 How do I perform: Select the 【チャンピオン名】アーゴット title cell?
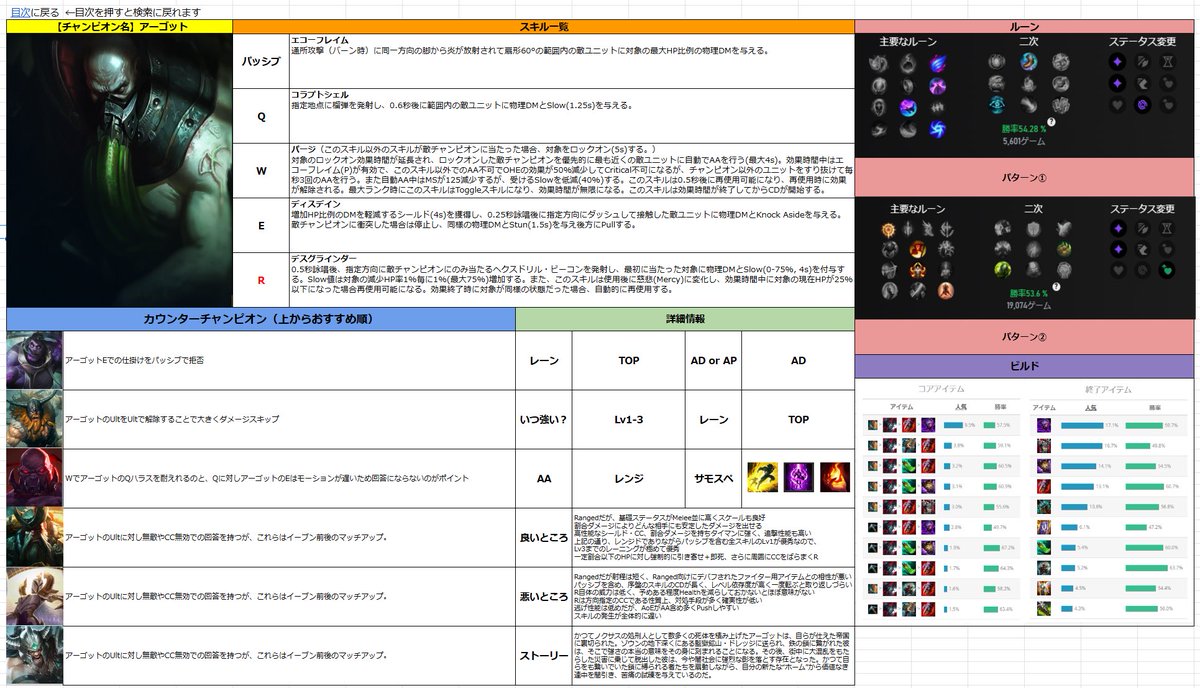point(119,27)
